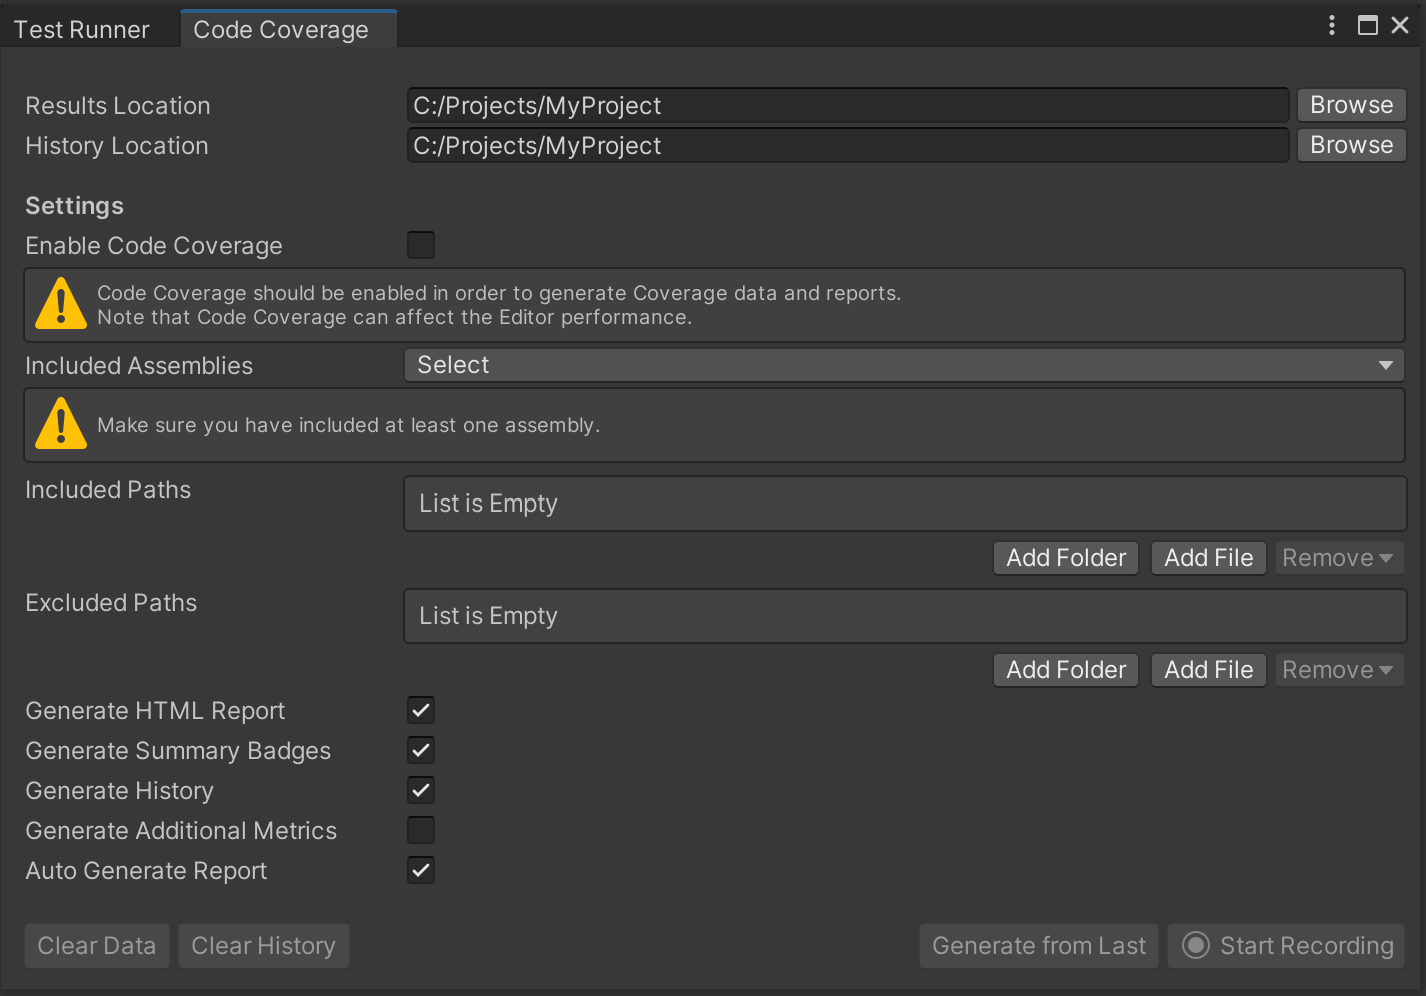The image size is (1426, 996).
Task: Browse for the Results Location folder
Action: tap(1351, 105)
